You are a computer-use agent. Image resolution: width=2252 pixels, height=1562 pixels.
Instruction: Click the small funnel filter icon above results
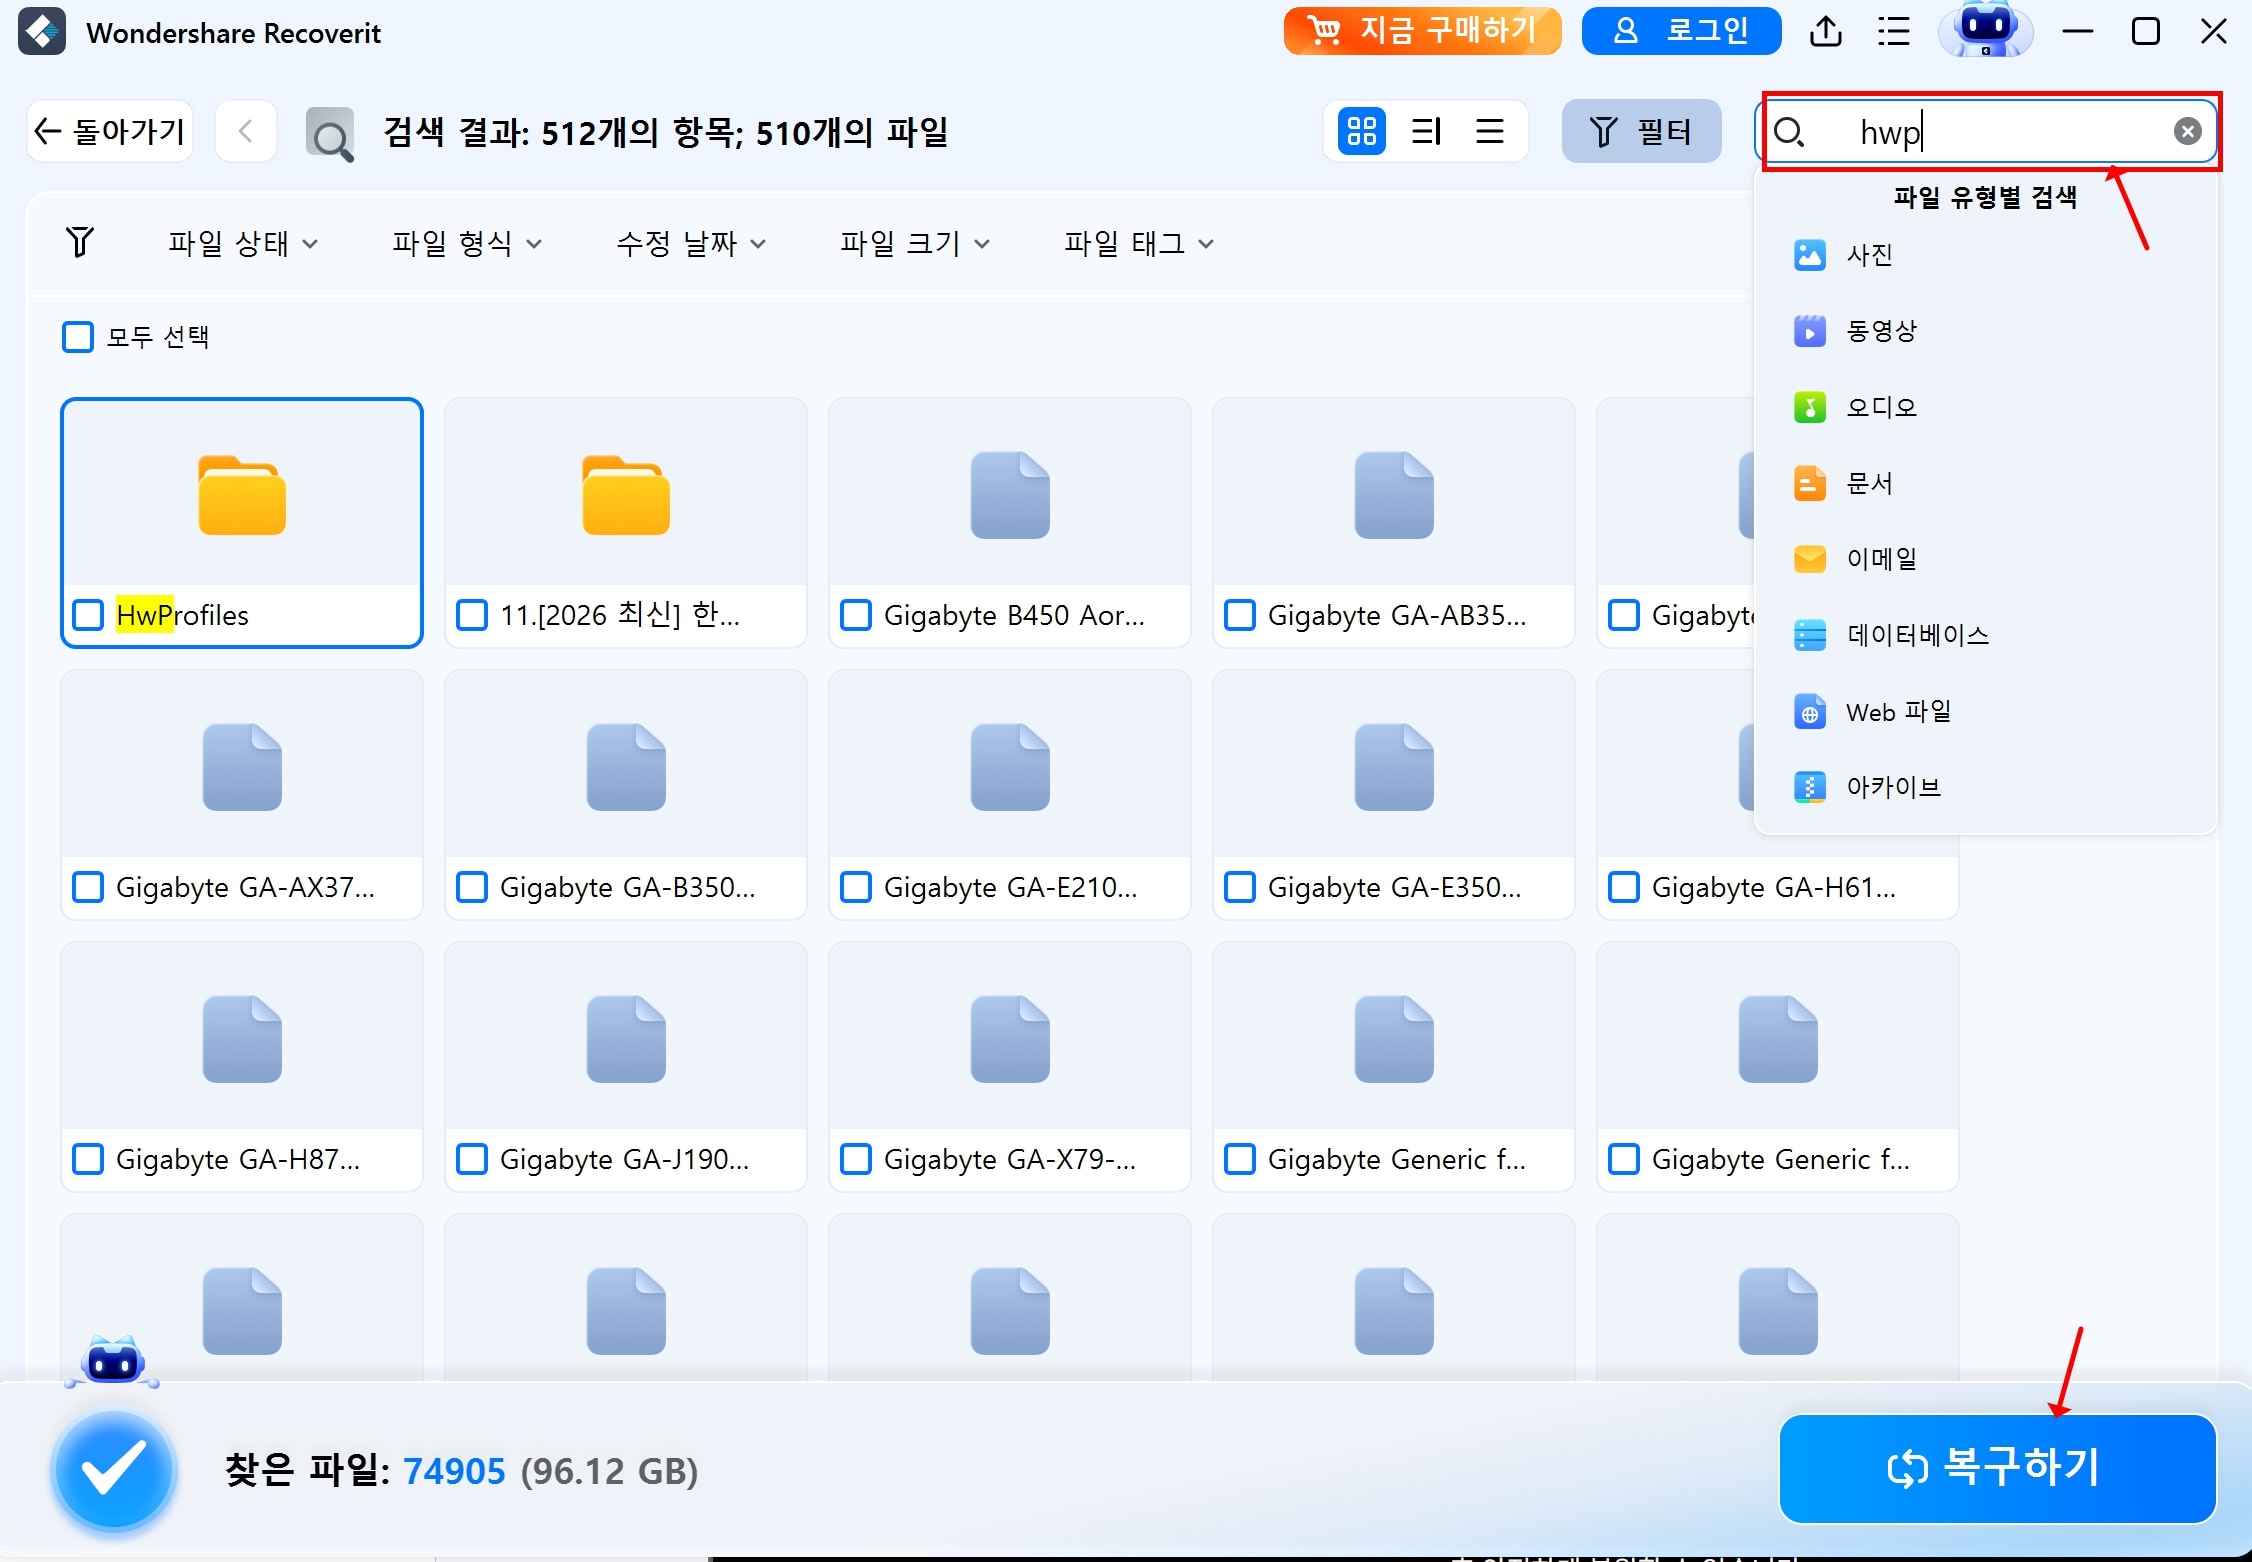[x=81, y=241]
